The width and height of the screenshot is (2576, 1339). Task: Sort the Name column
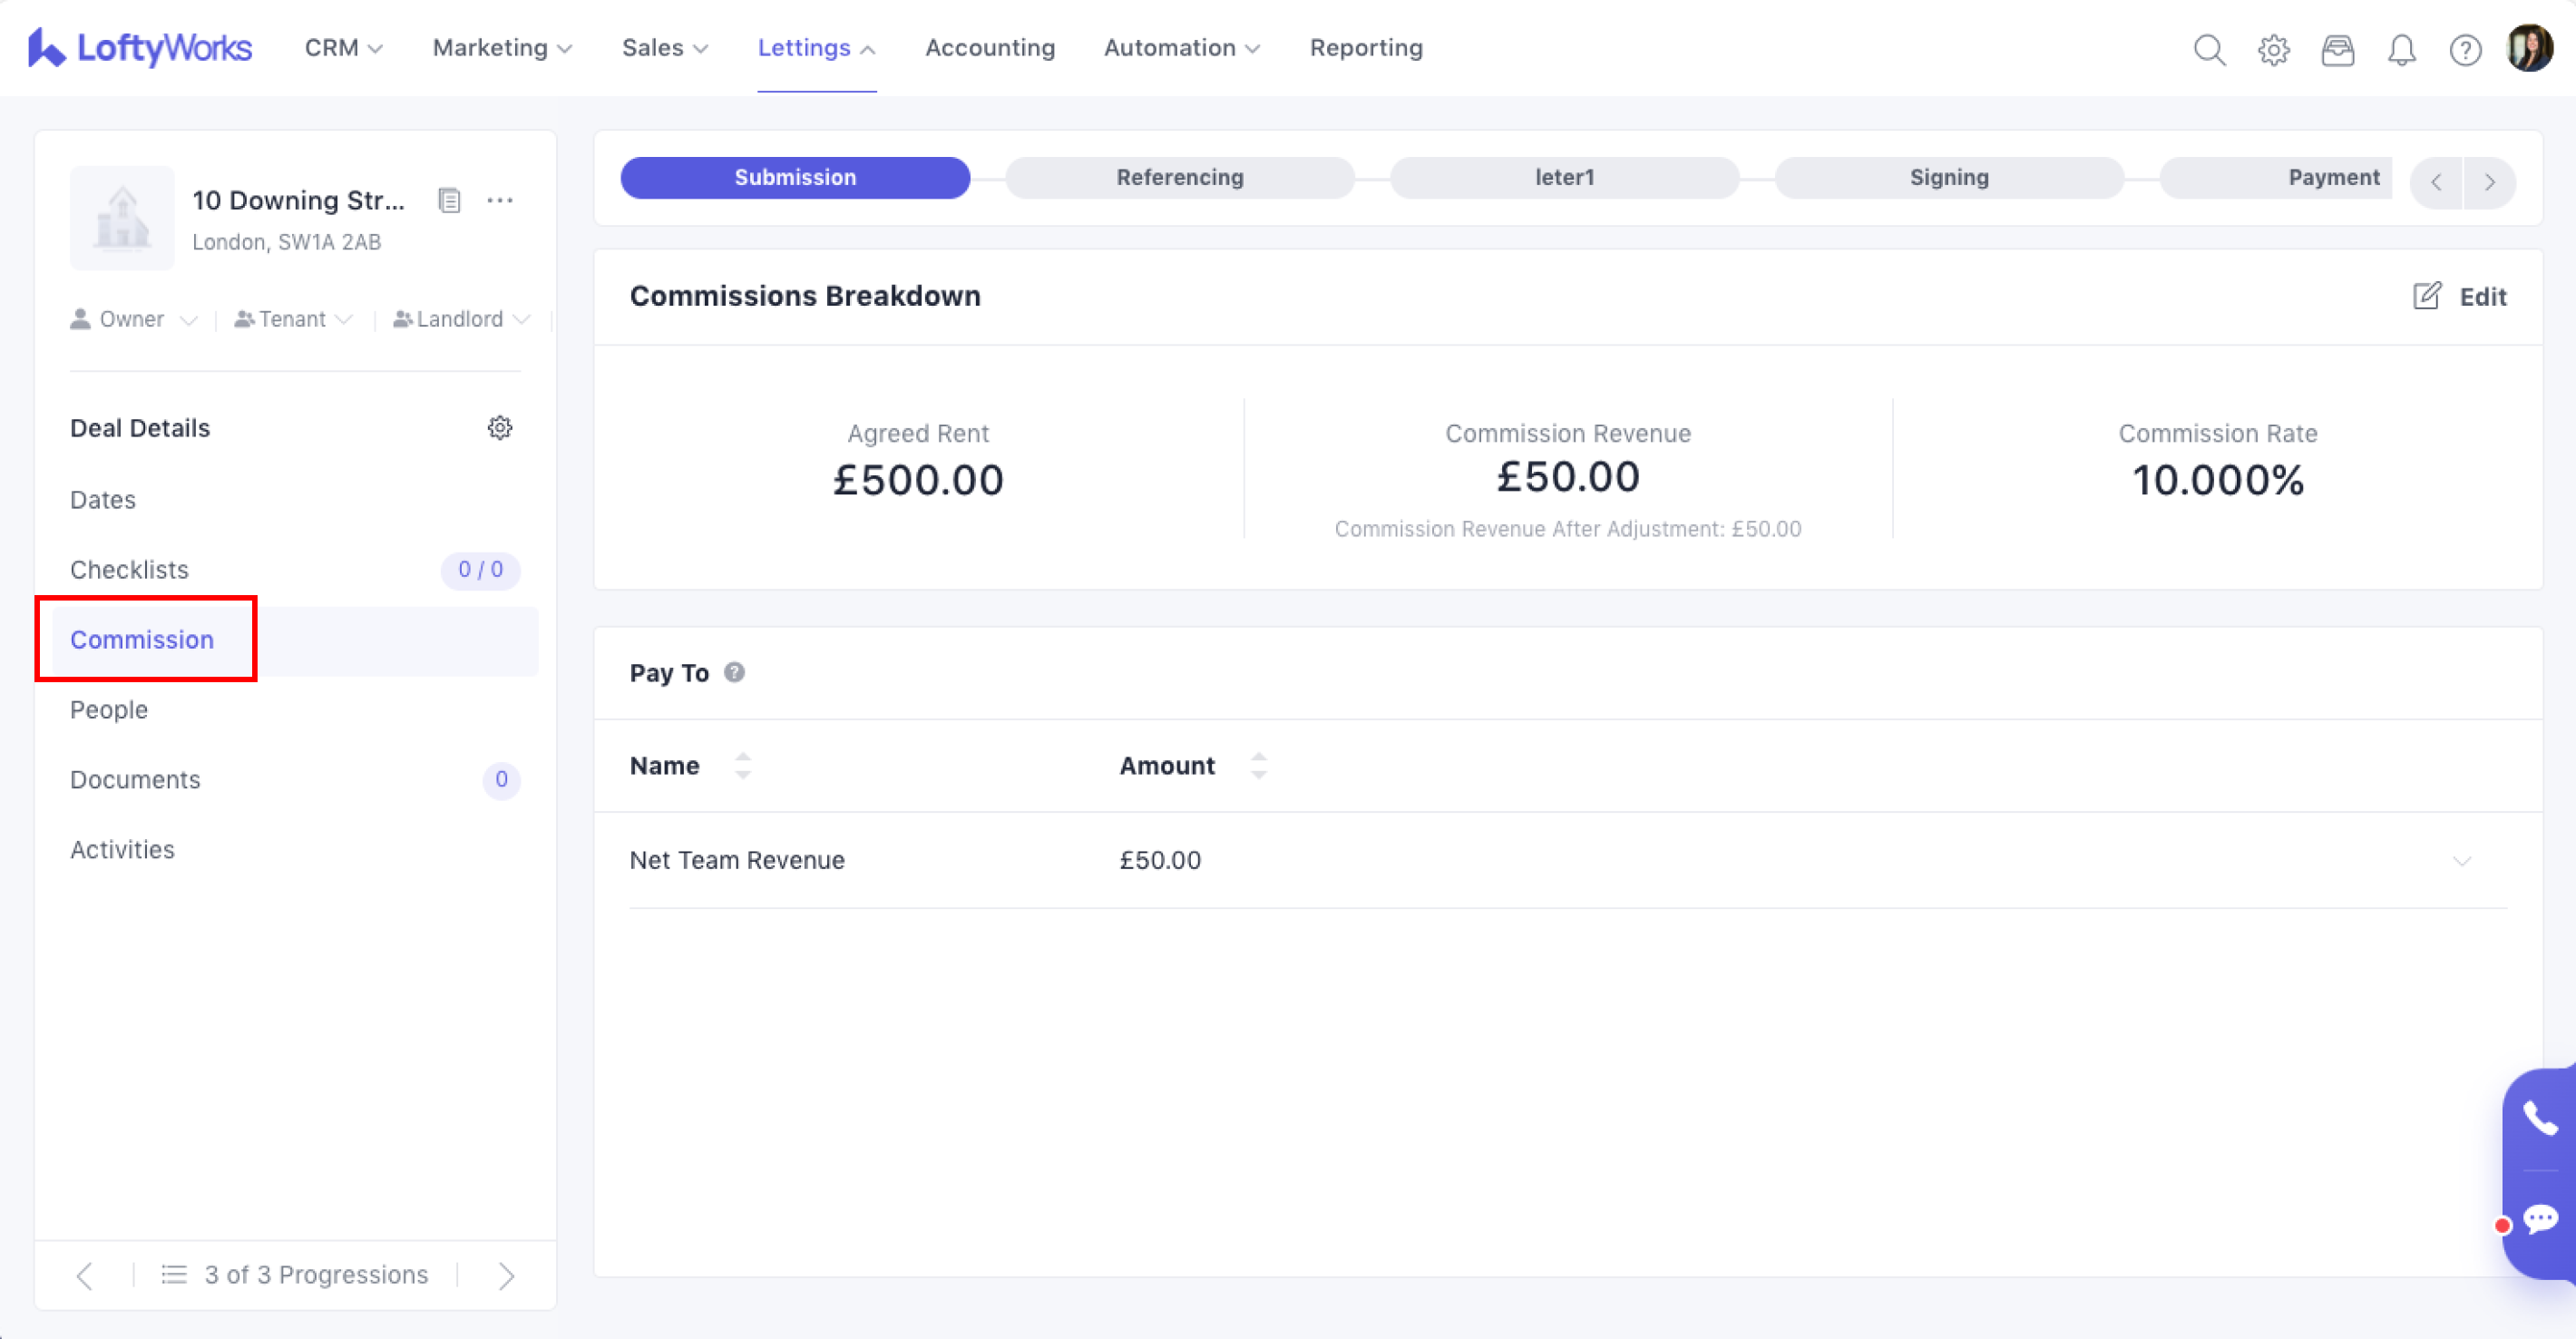(x=742, y=766)
